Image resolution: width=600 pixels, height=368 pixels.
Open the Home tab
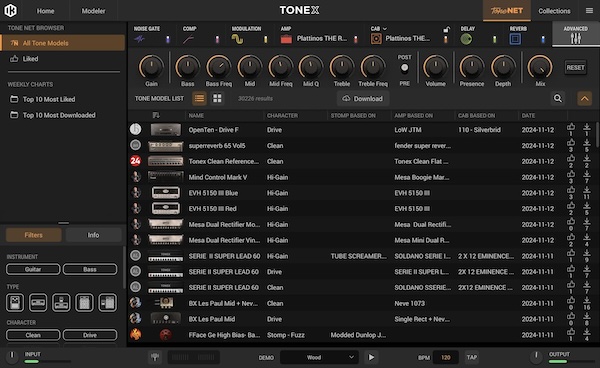pyautogui.click(x=45, y=11)
